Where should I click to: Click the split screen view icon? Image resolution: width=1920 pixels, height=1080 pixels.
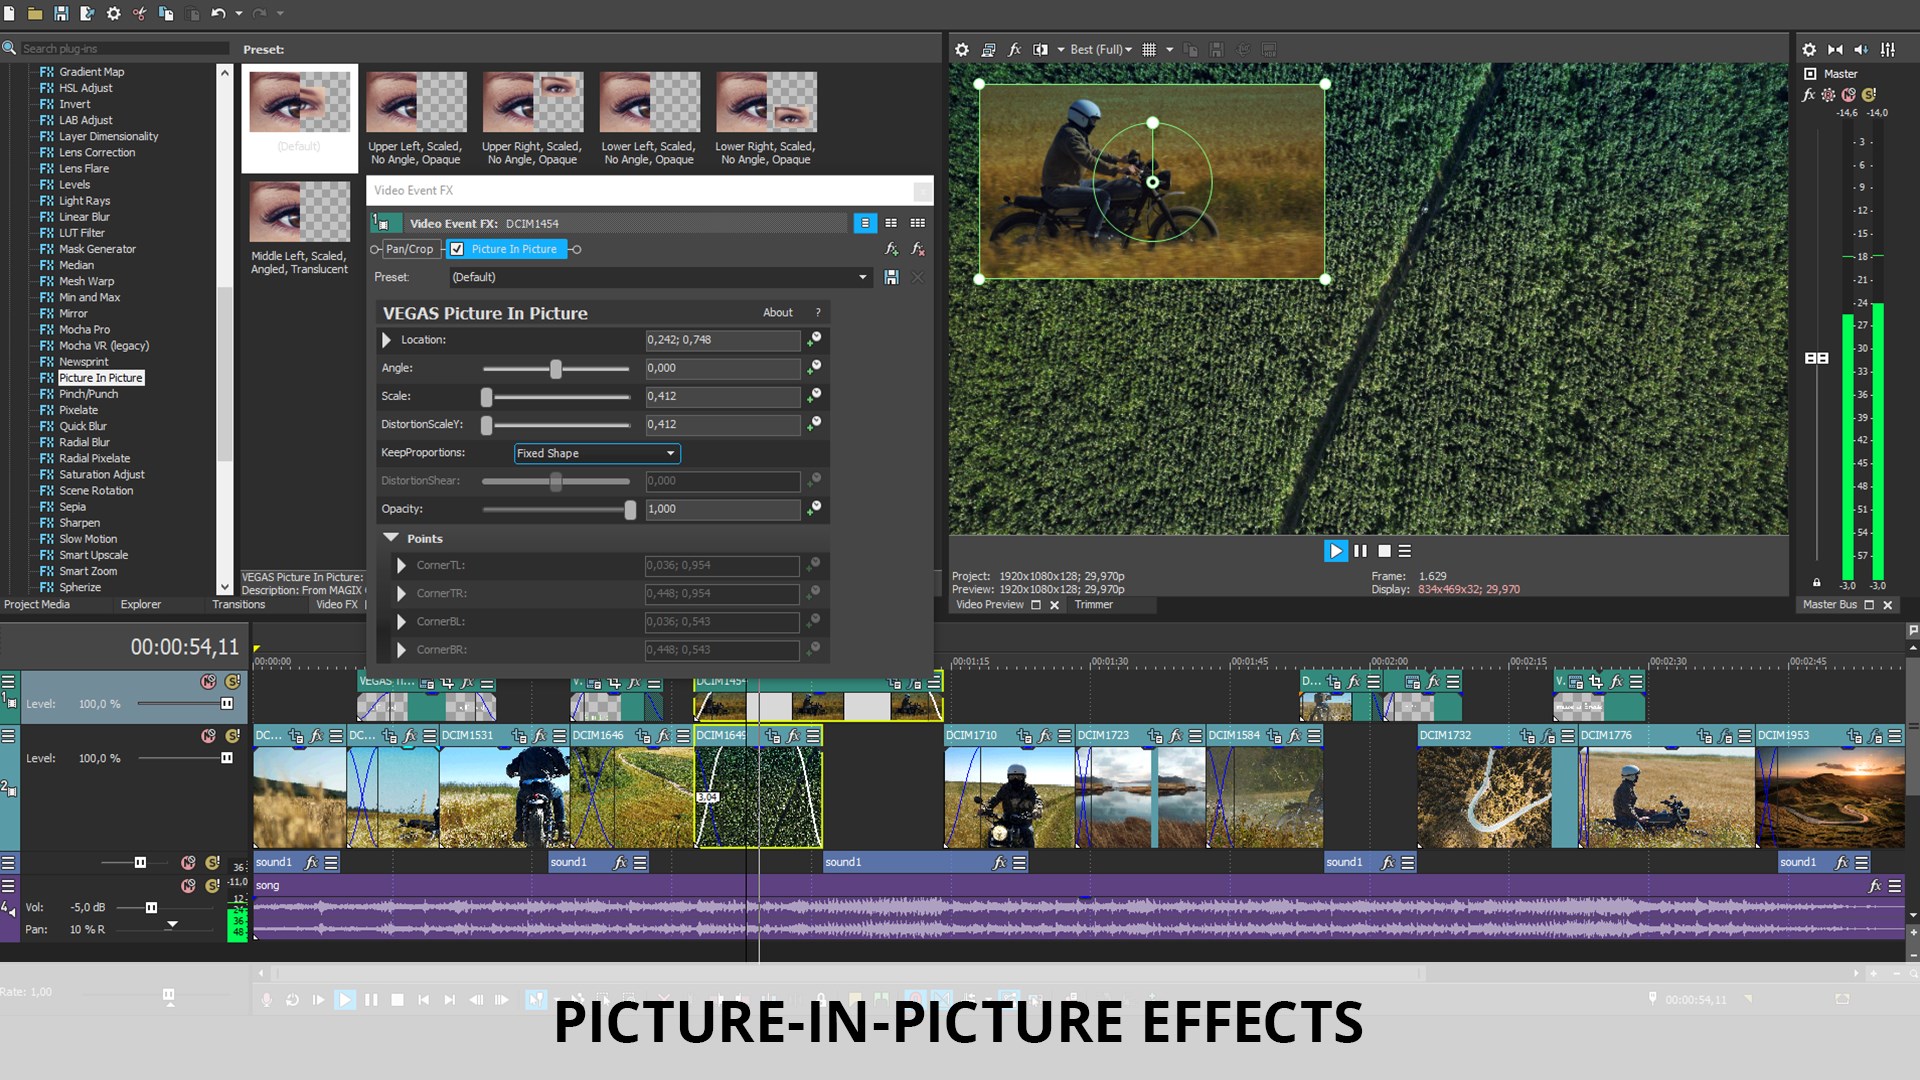[x=1040, y=49]
